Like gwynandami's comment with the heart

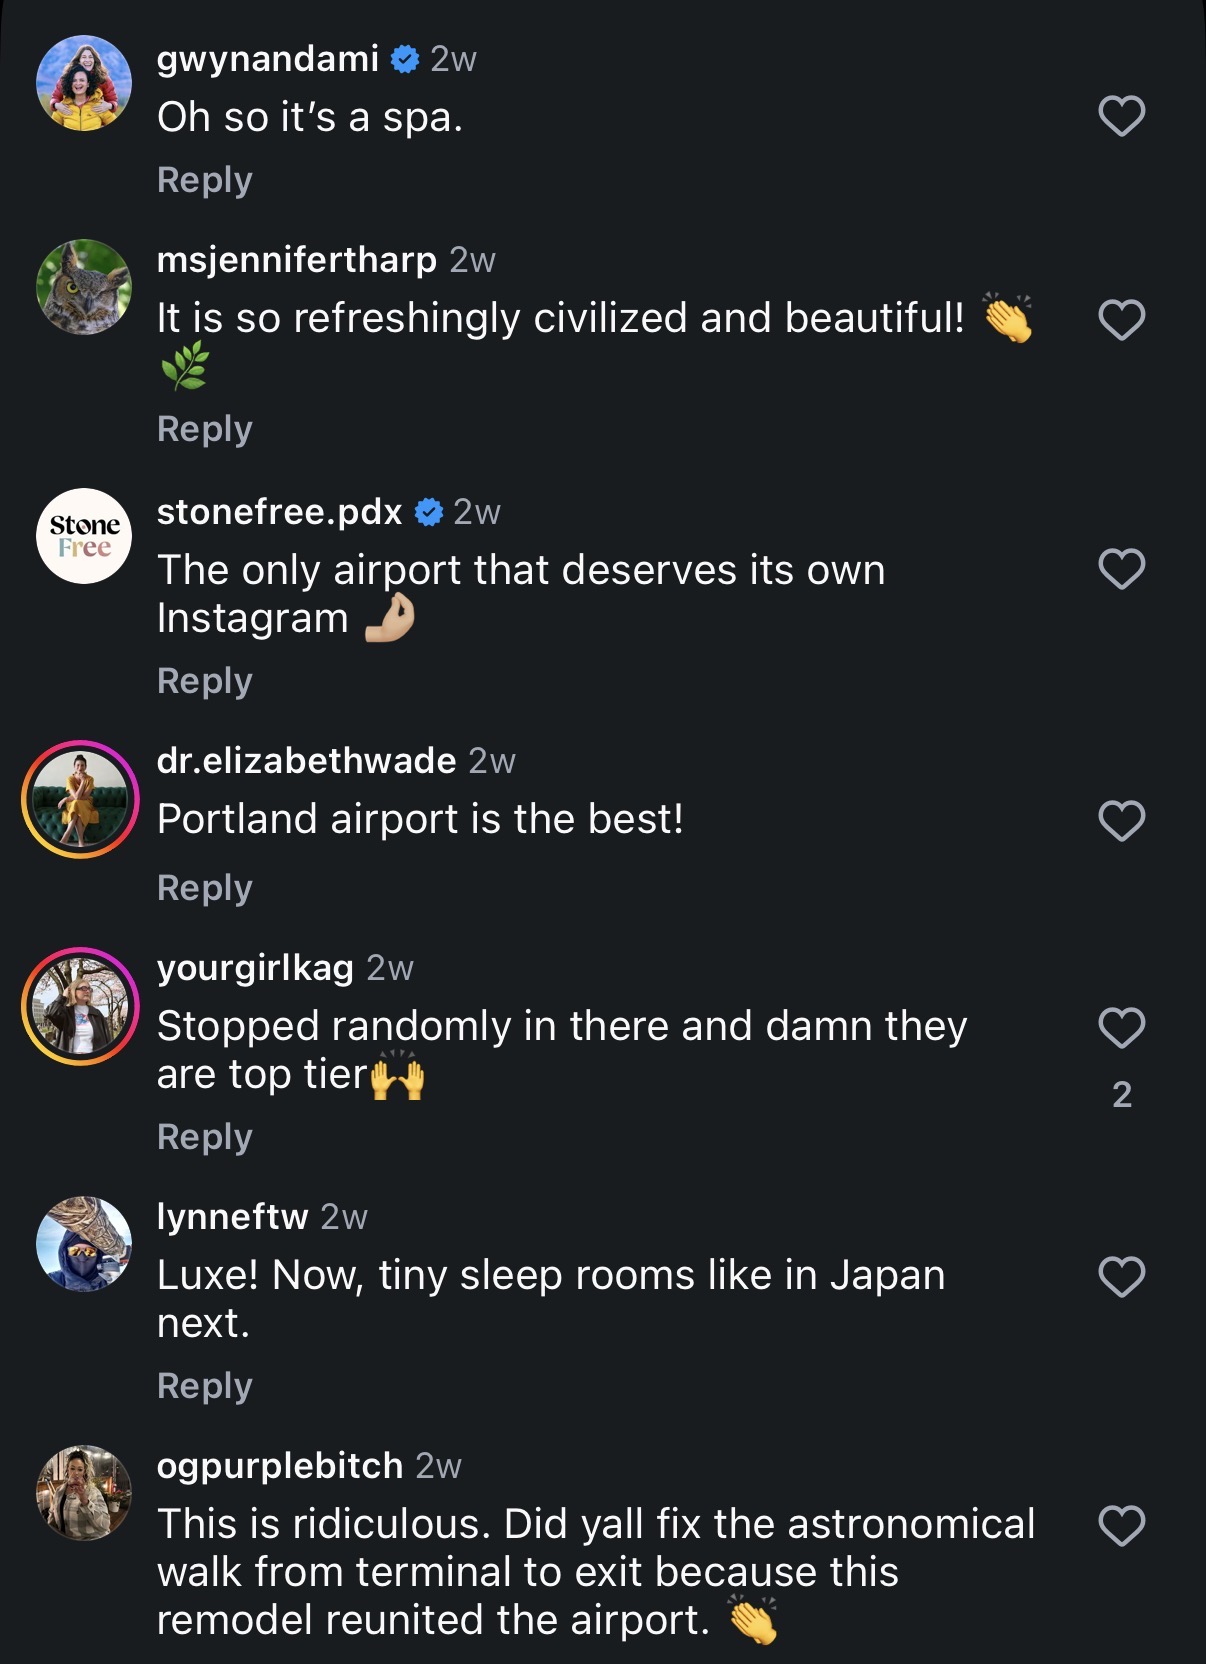coord(1121,117)
